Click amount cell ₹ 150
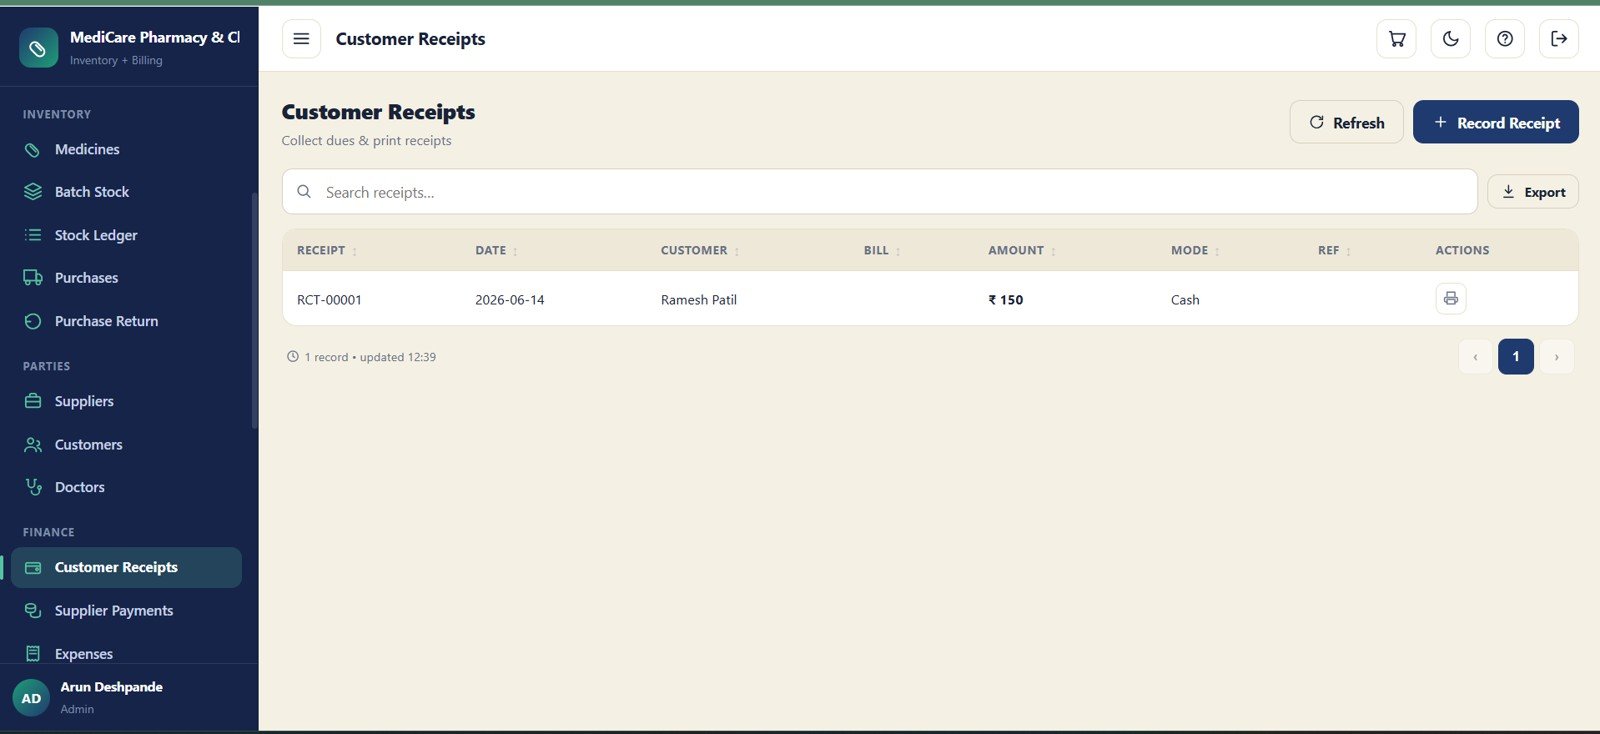Image resolution: width=1600 pixels, height=734 pixels. point(1006,300)
